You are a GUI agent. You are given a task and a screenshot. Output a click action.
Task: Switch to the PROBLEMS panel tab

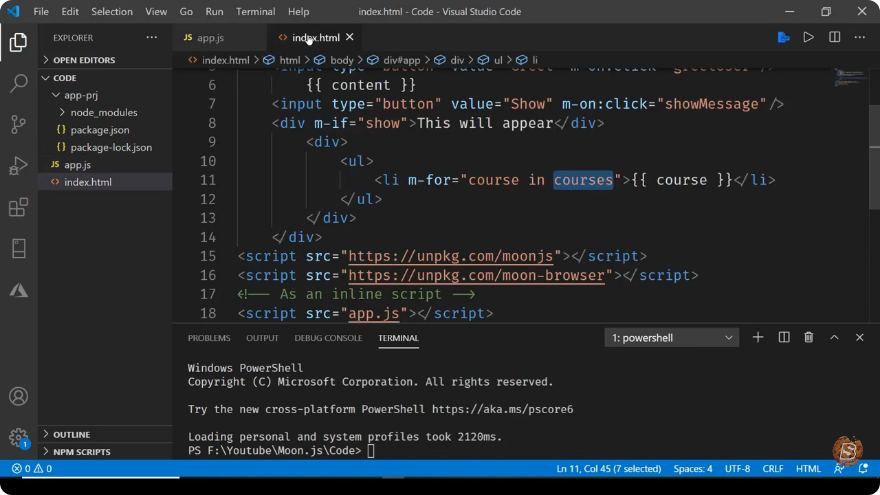coord(209,338)
